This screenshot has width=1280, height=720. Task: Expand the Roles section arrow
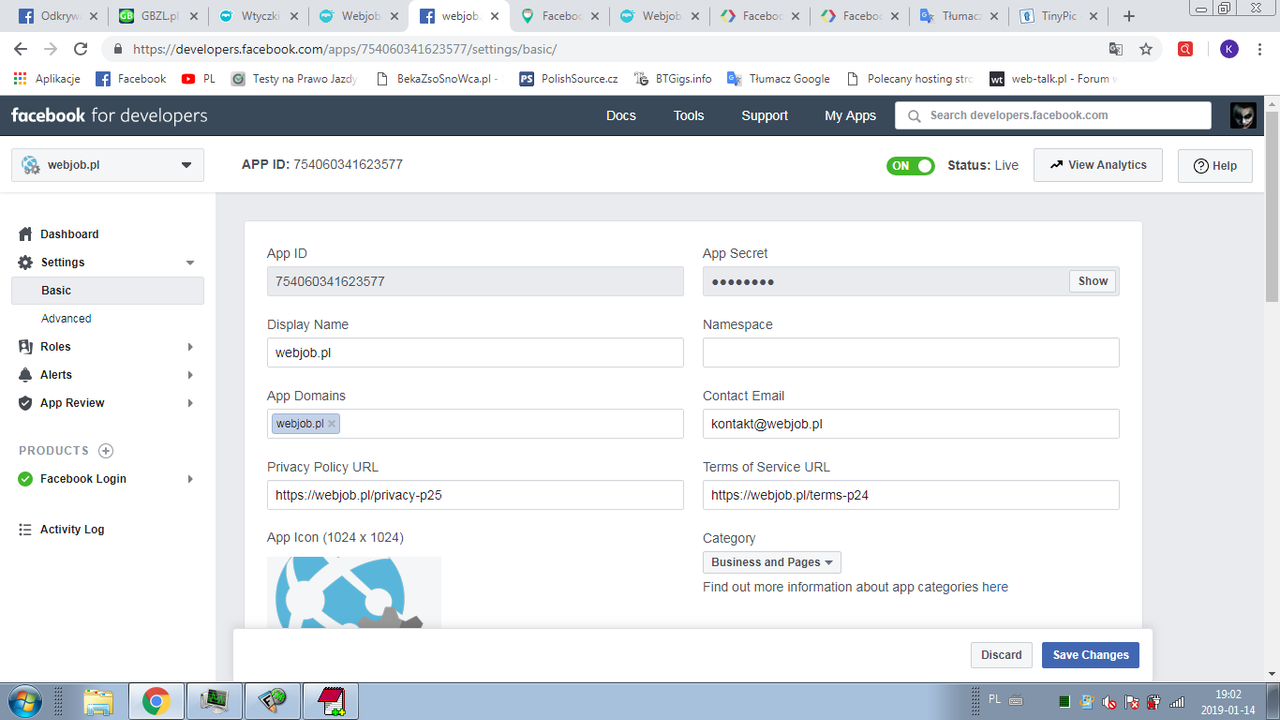pos(190,347)
